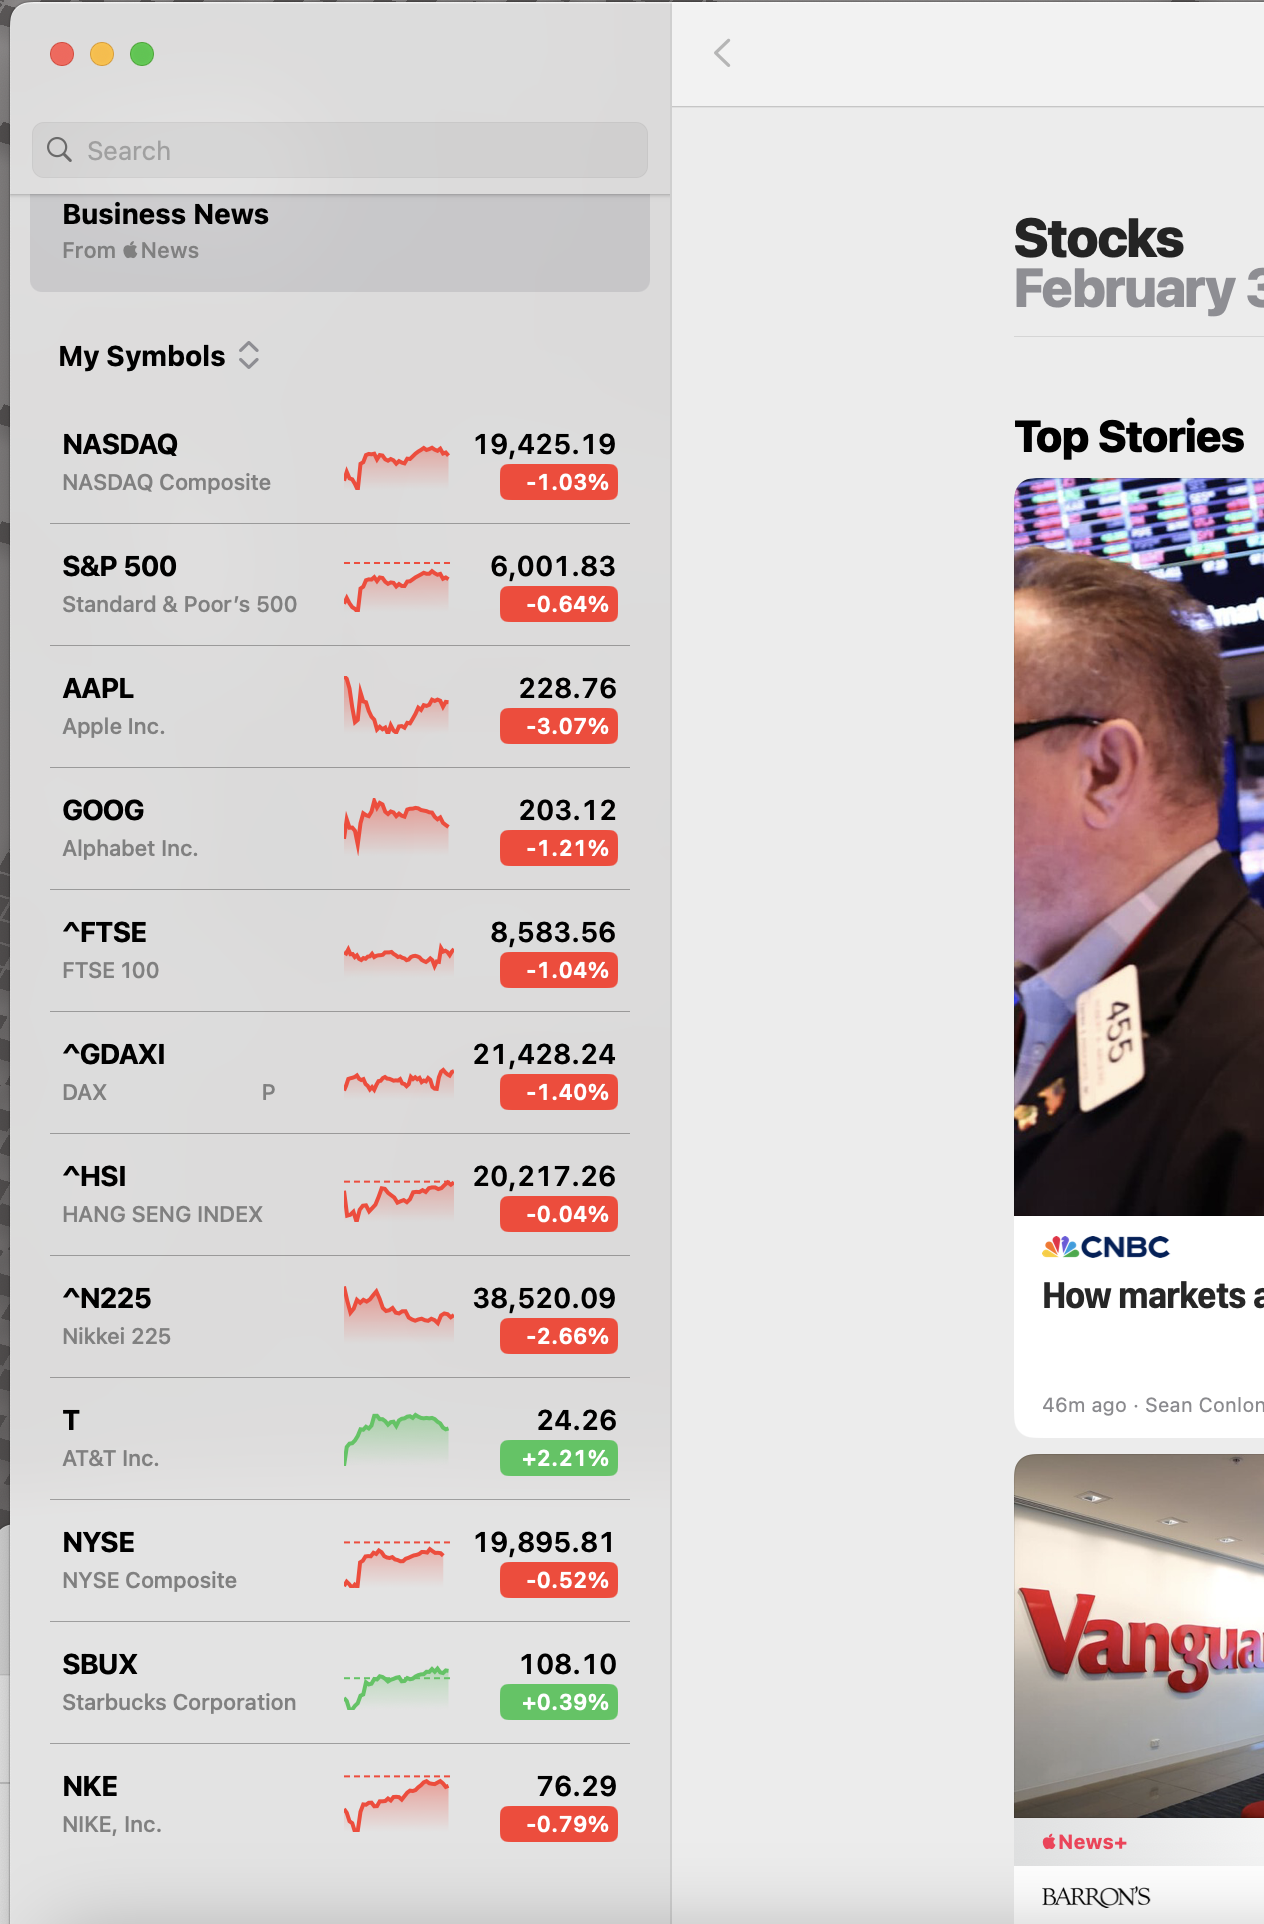This screenshot has width=1264, height=1924.
Task: Click the green AT&T sparkline chart
Action: click(x=394, y=1436)
